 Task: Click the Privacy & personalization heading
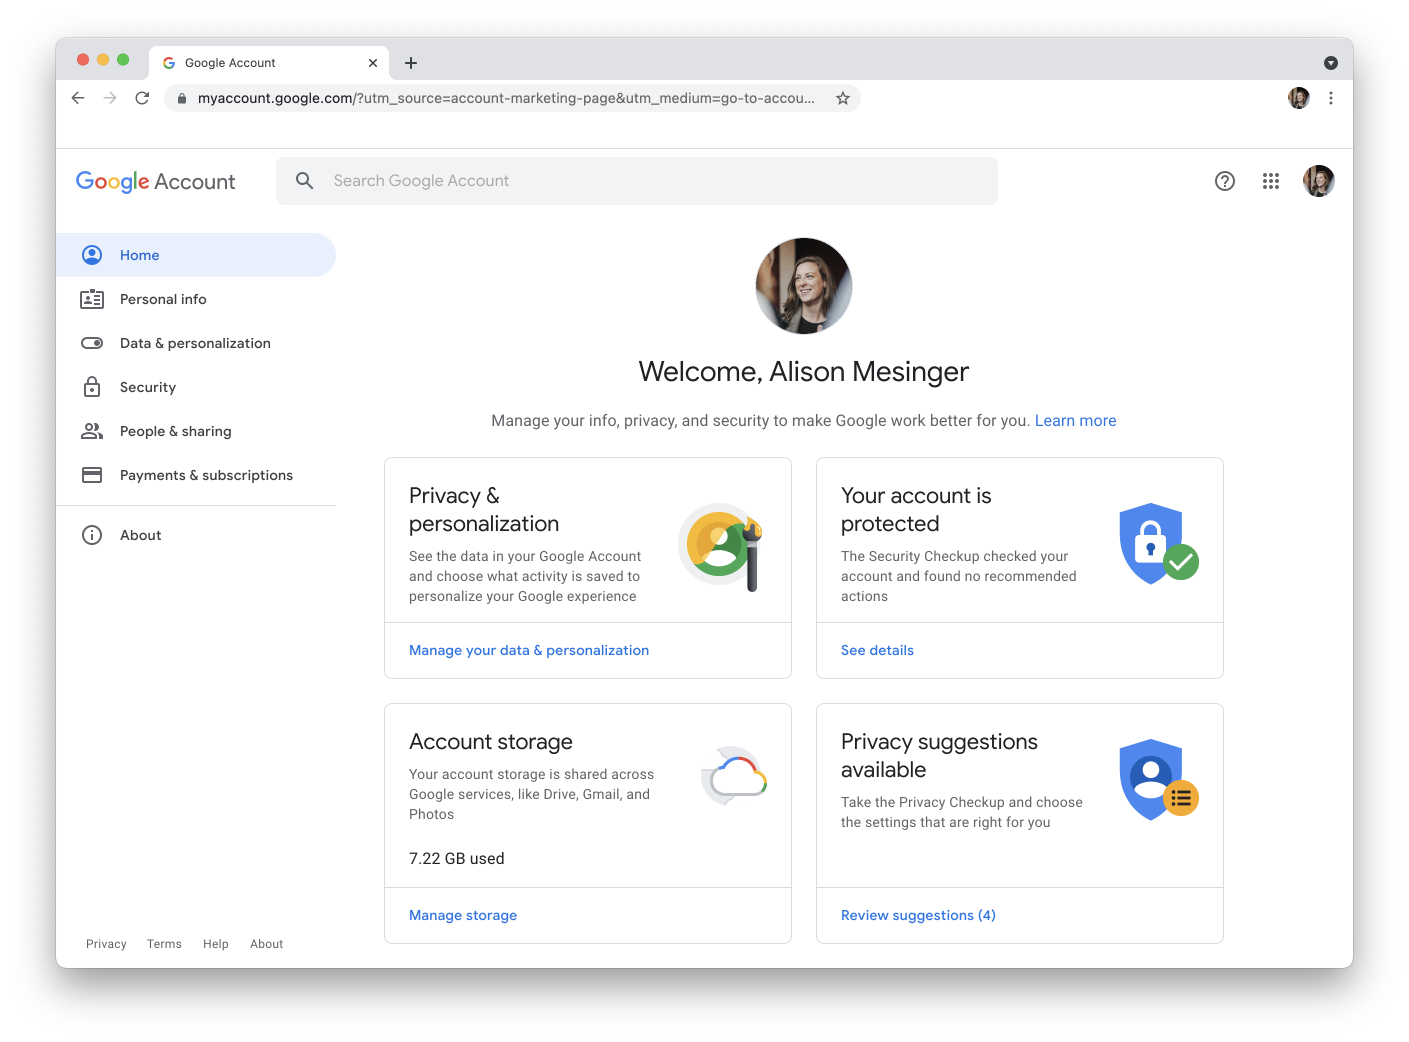pos(484,510)
